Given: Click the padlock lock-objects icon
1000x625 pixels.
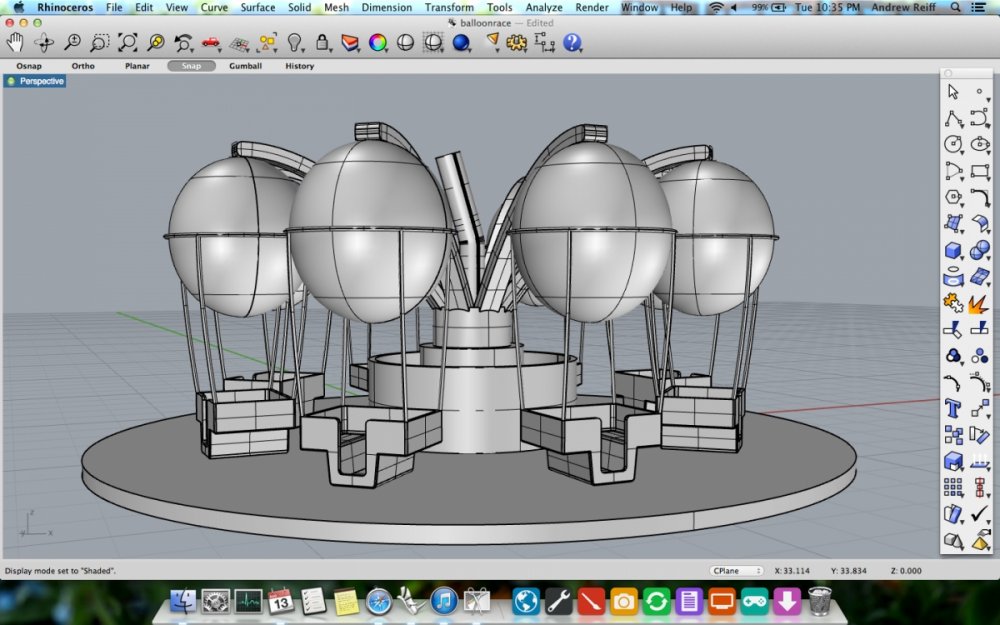Looking at the screenshot, I should pos(323,42).
